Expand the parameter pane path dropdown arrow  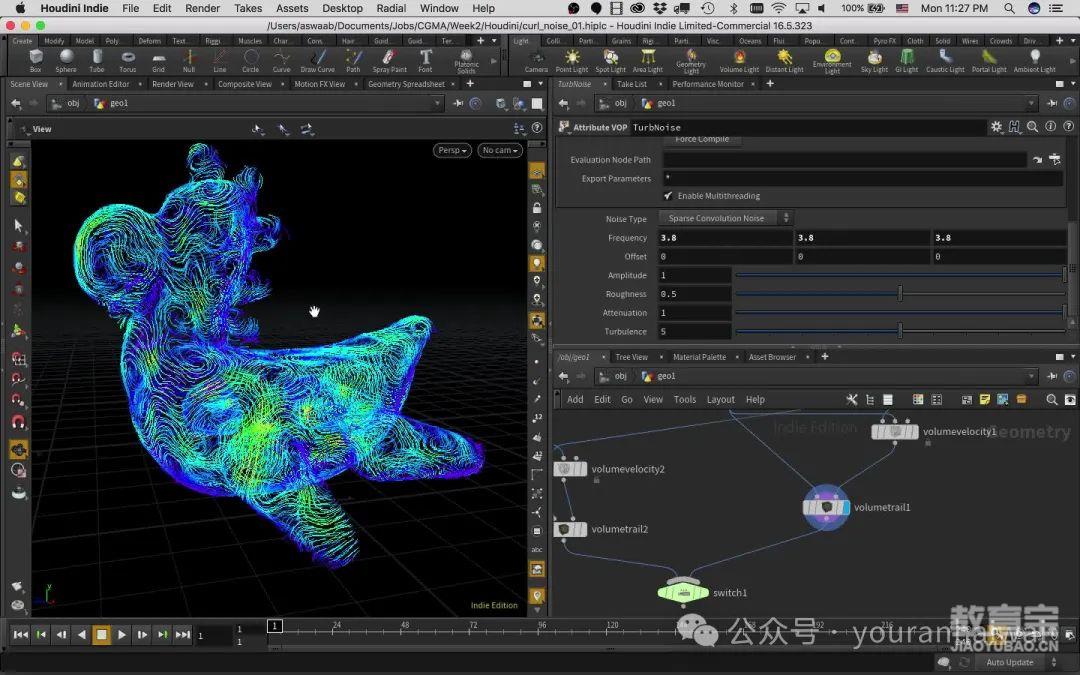coord(1032,103)
